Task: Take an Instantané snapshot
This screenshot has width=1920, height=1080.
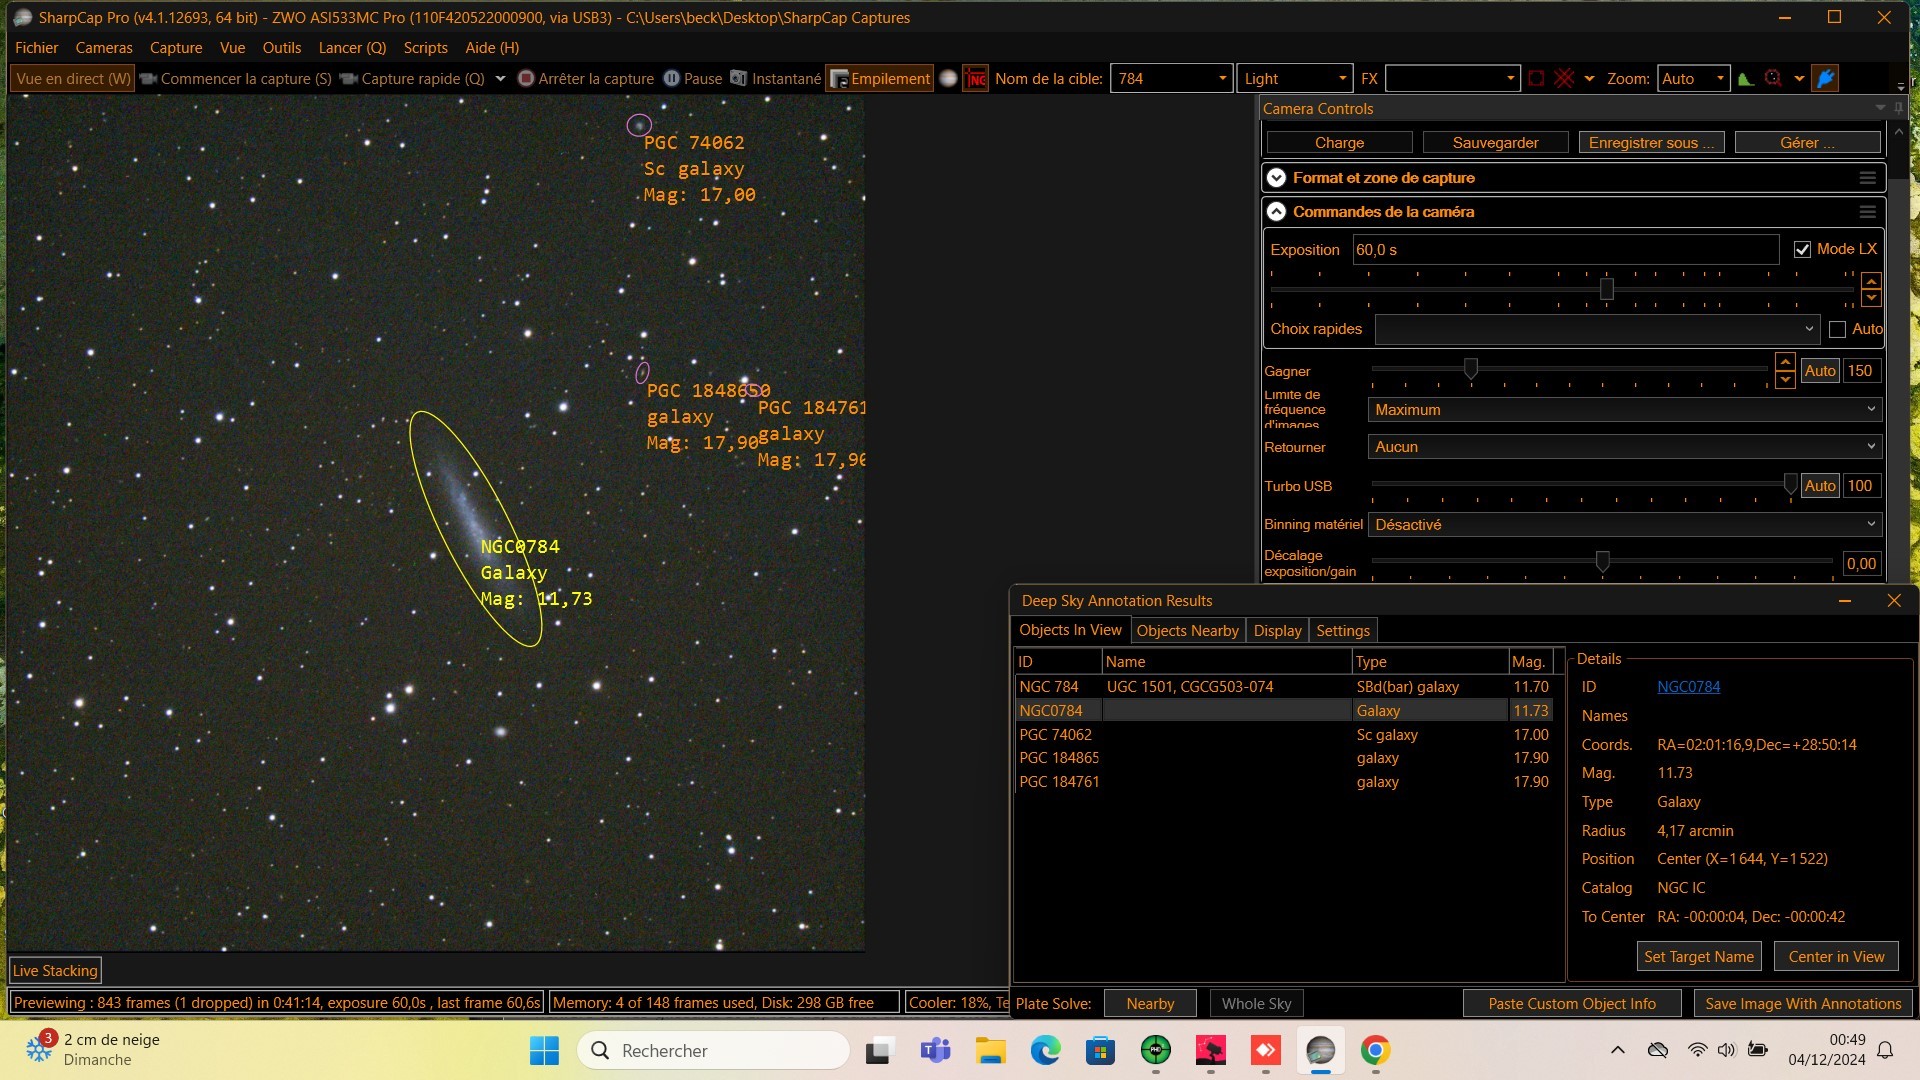Action: coord(775,79)
